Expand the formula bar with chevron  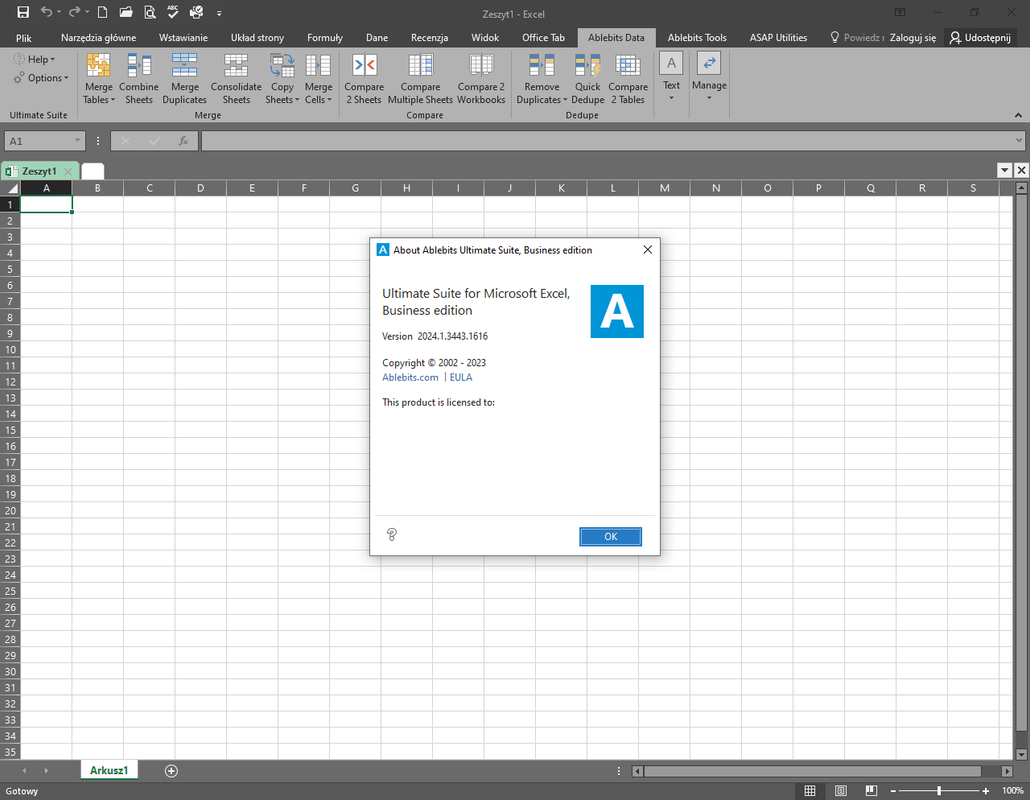1019,140
